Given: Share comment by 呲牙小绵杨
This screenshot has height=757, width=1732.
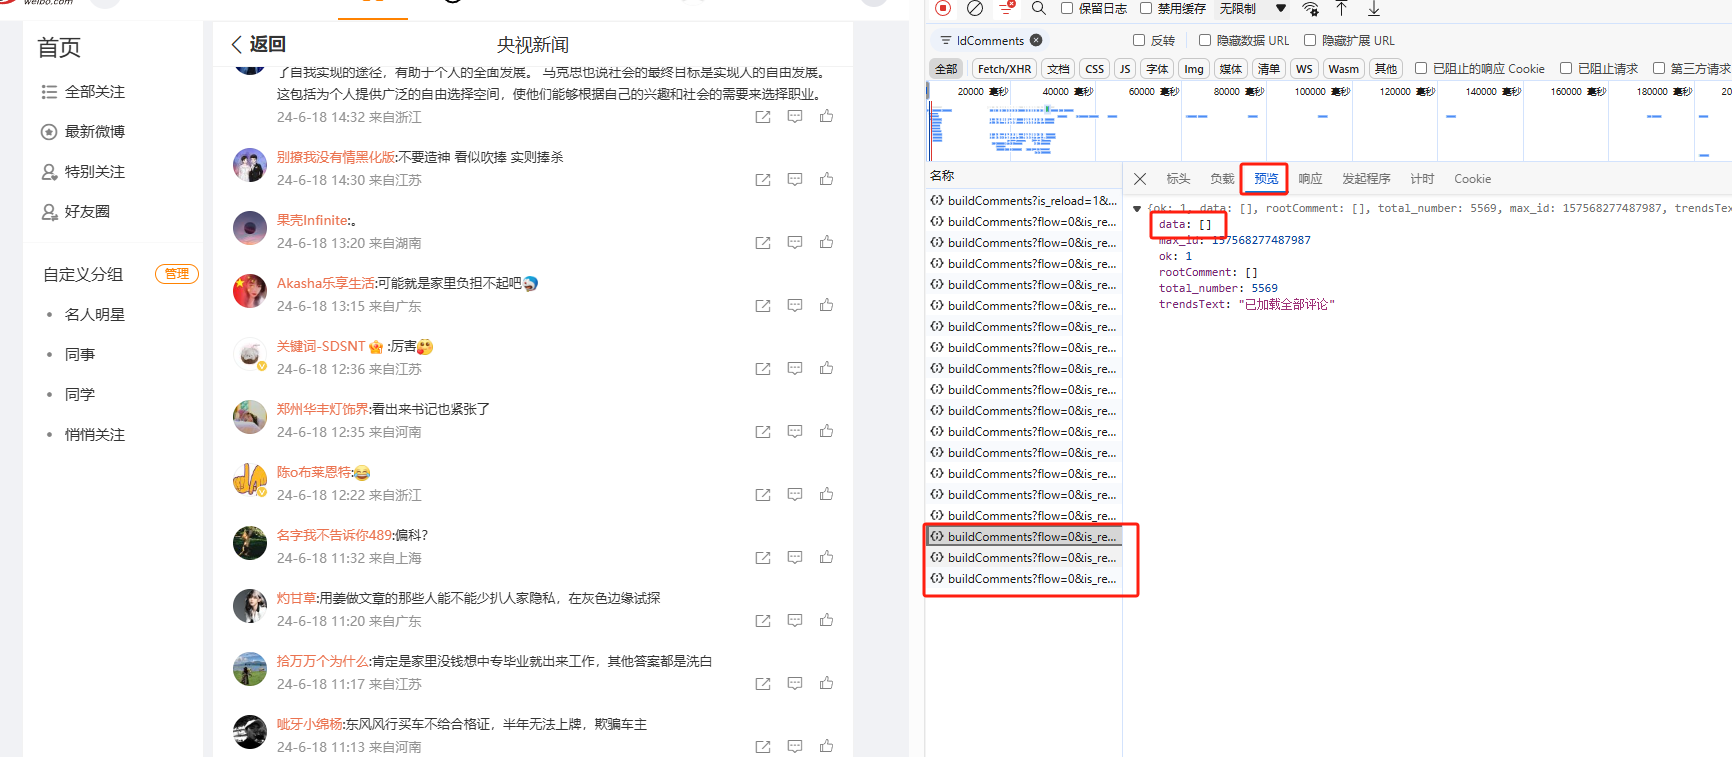Looking at the screenshot, I should [x=763, y=746].
